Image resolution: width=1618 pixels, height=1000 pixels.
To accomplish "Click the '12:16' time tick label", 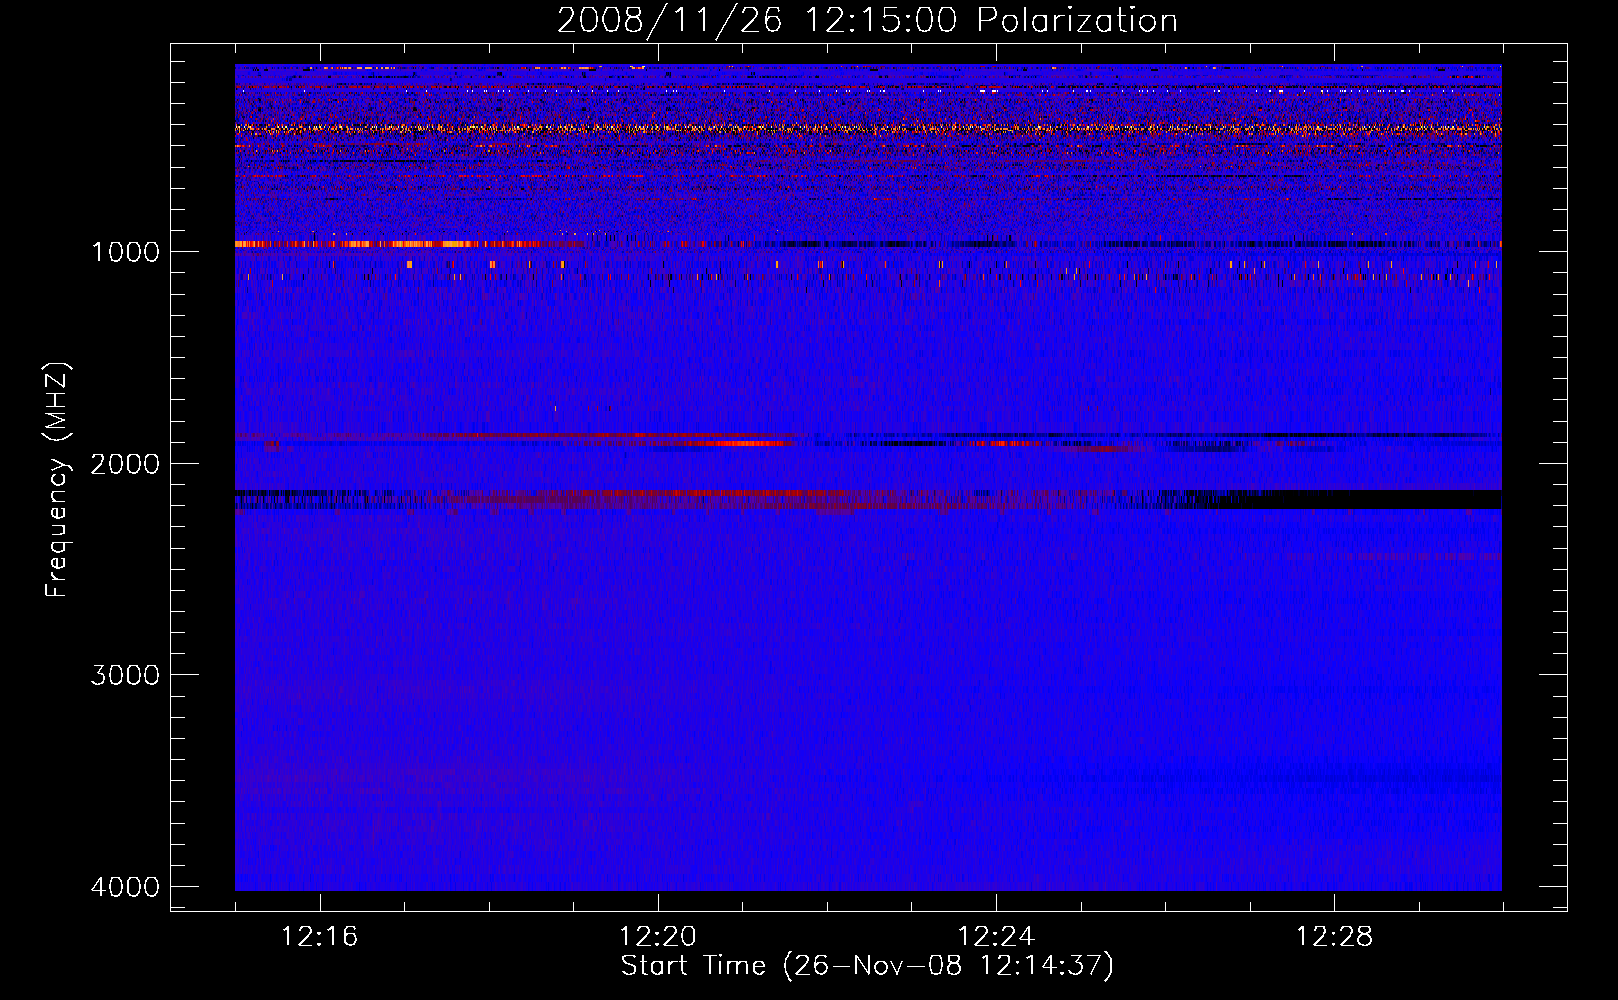I will point(320,937).
